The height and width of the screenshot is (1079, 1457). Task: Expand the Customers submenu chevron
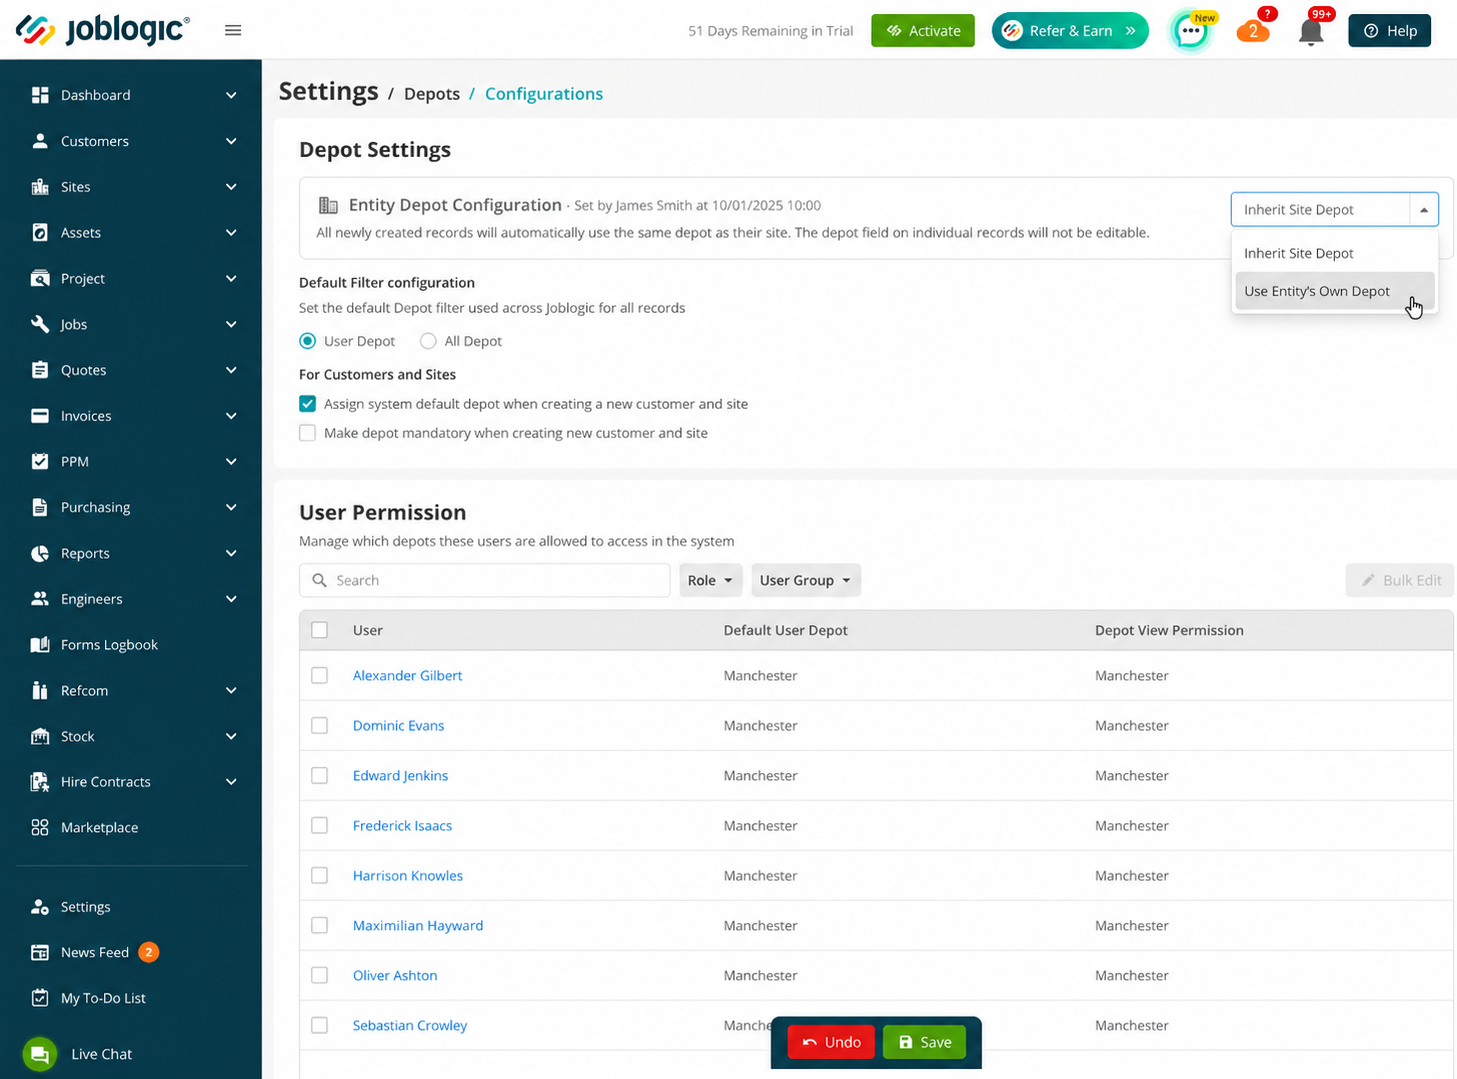point(231,141)
